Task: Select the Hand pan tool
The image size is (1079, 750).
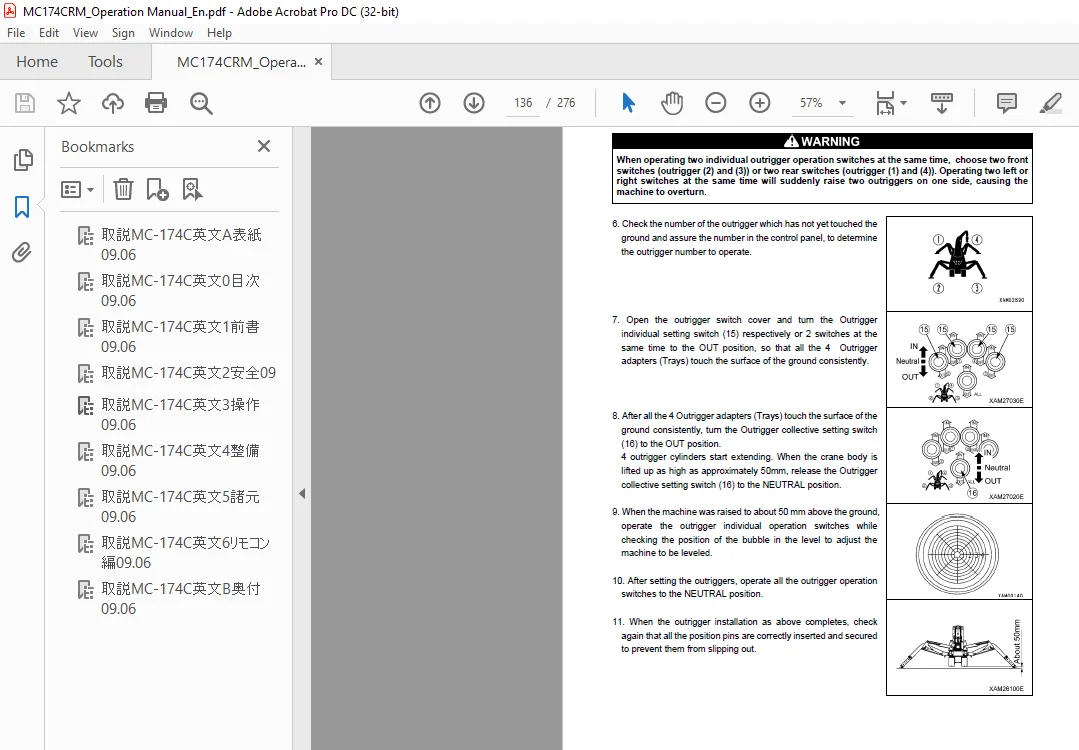Action: (x=672, y=103)
